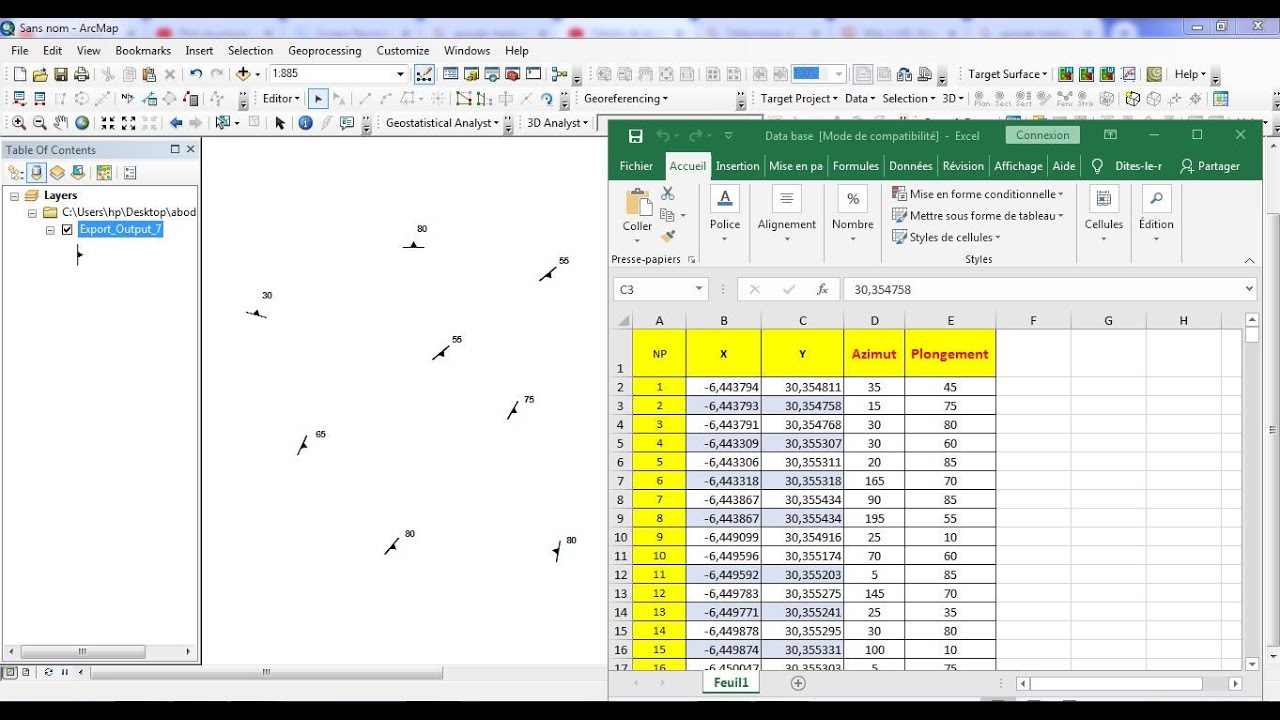
Task: Click the Add Data plus icon
Action: tap(243, 74)
